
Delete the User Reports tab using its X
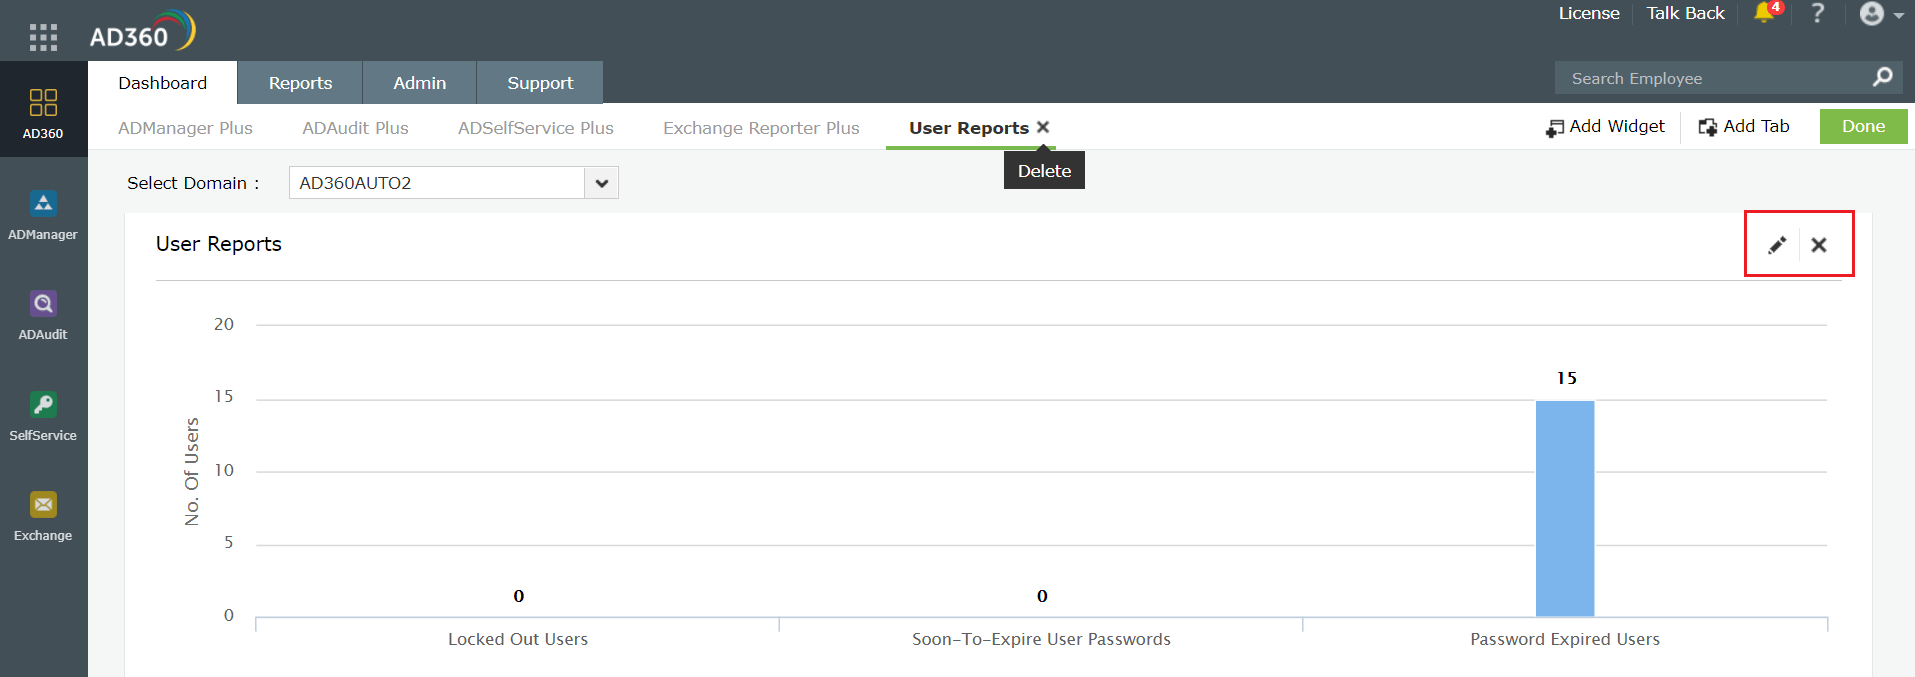click(x=1043, y=127)
